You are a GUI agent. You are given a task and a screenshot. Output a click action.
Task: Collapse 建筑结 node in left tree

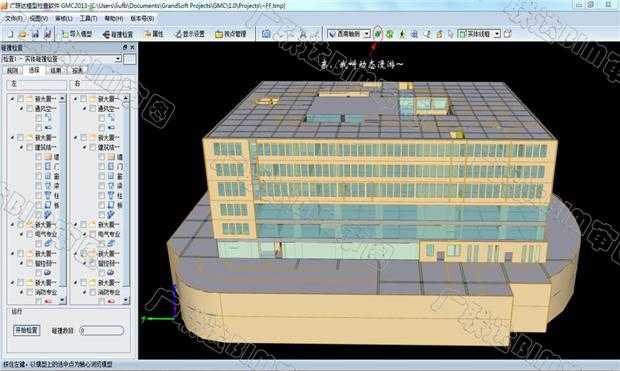21,147
